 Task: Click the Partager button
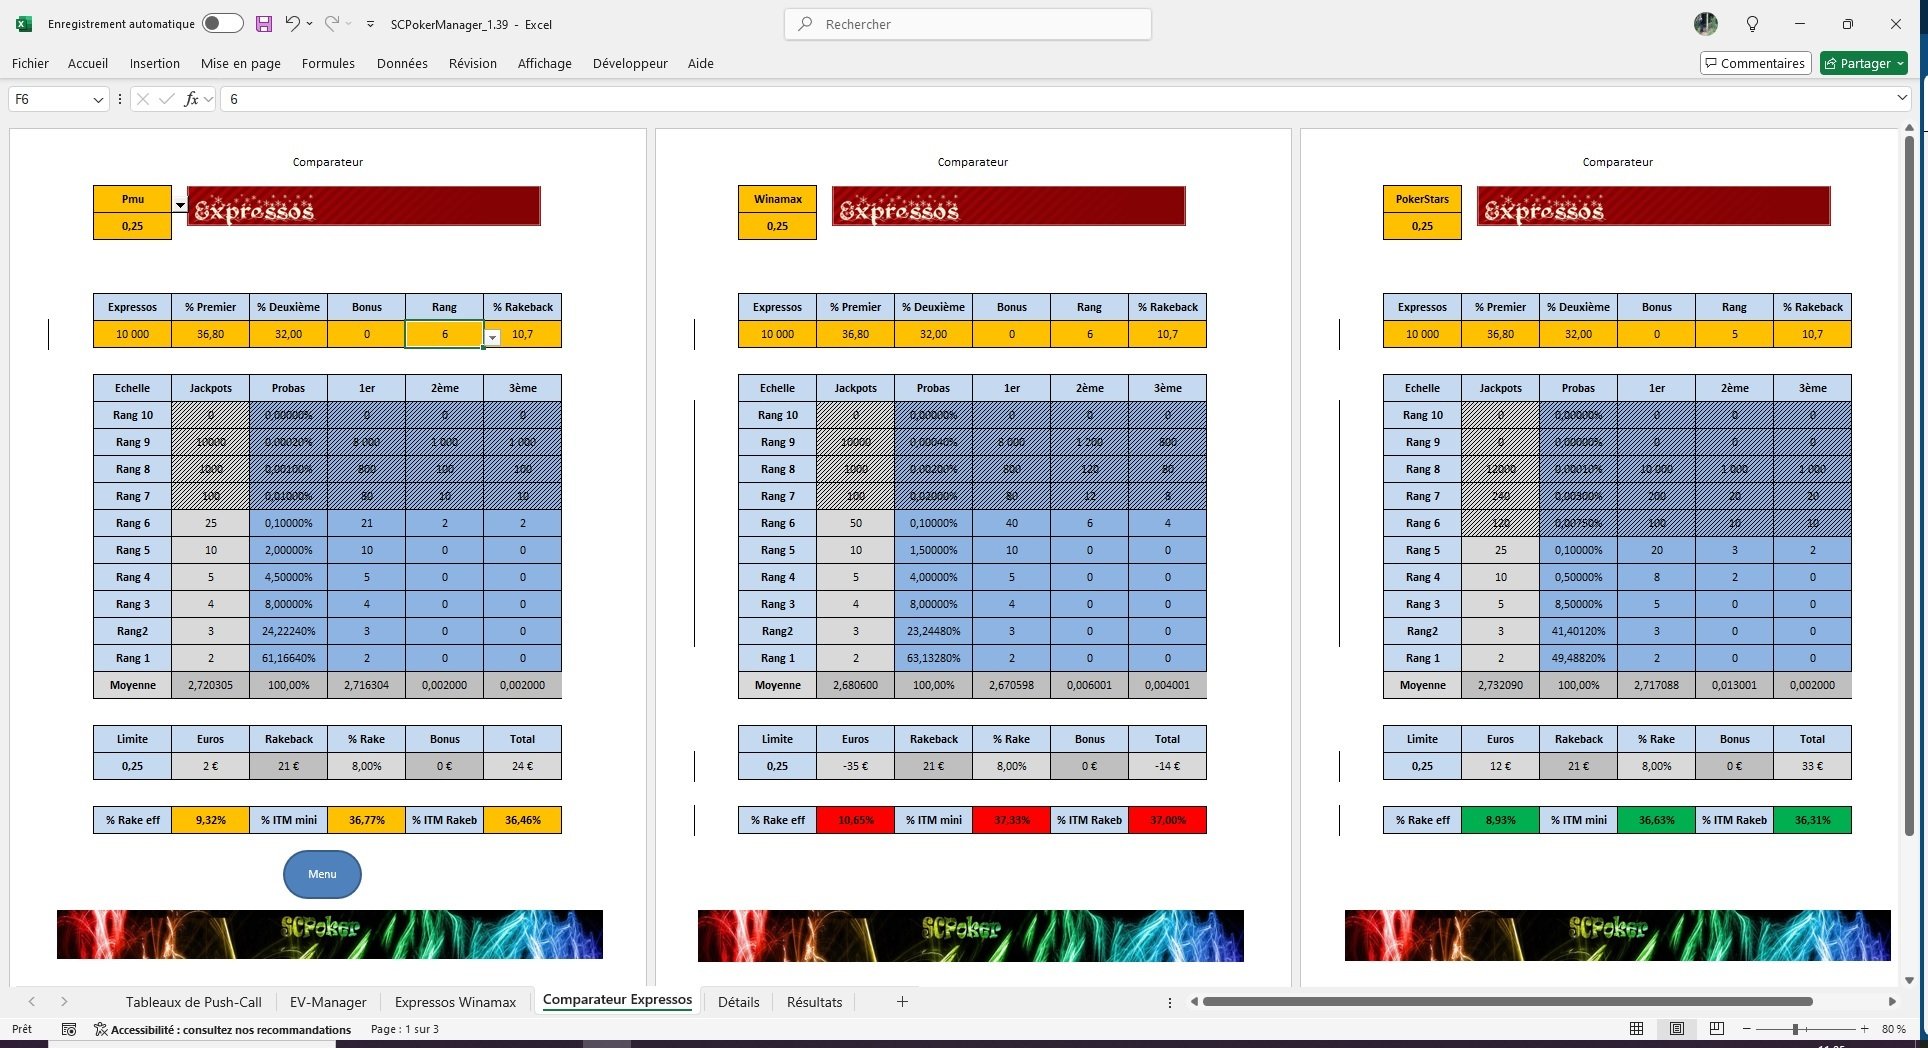[1864, 63]
